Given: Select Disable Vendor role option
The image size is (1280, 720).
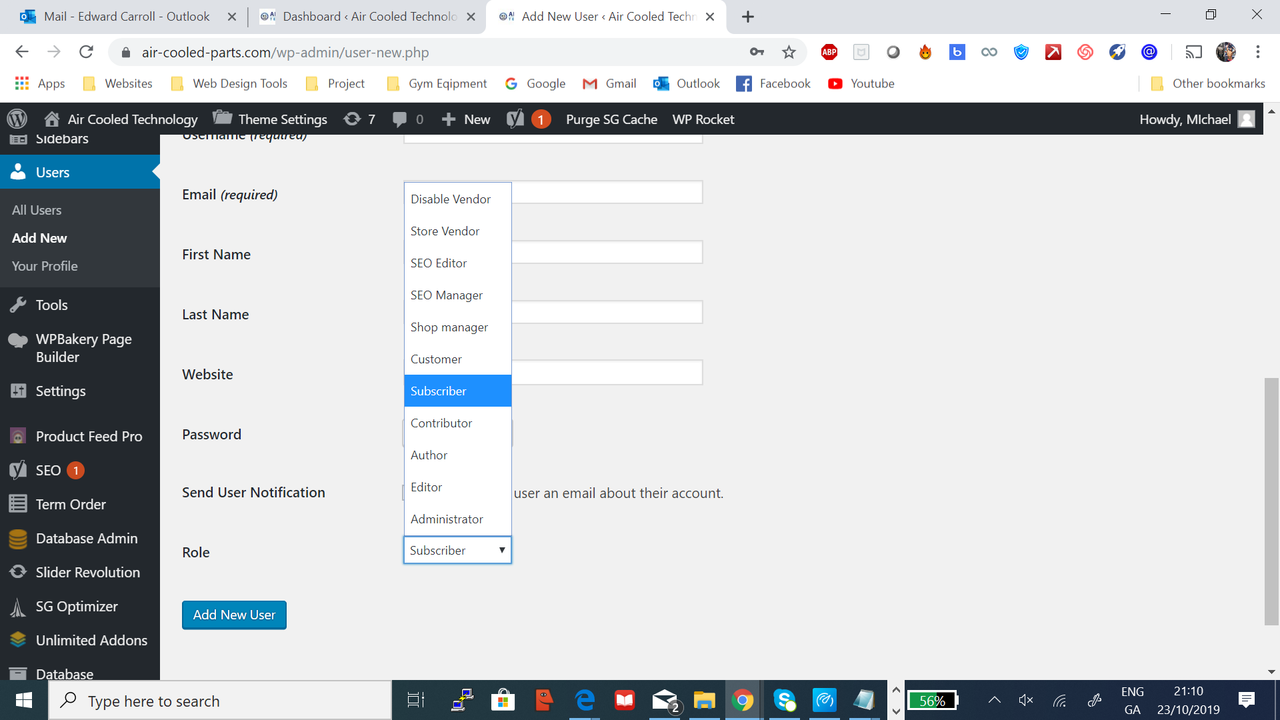Looking at the screenshot, I should click(458, 199).
